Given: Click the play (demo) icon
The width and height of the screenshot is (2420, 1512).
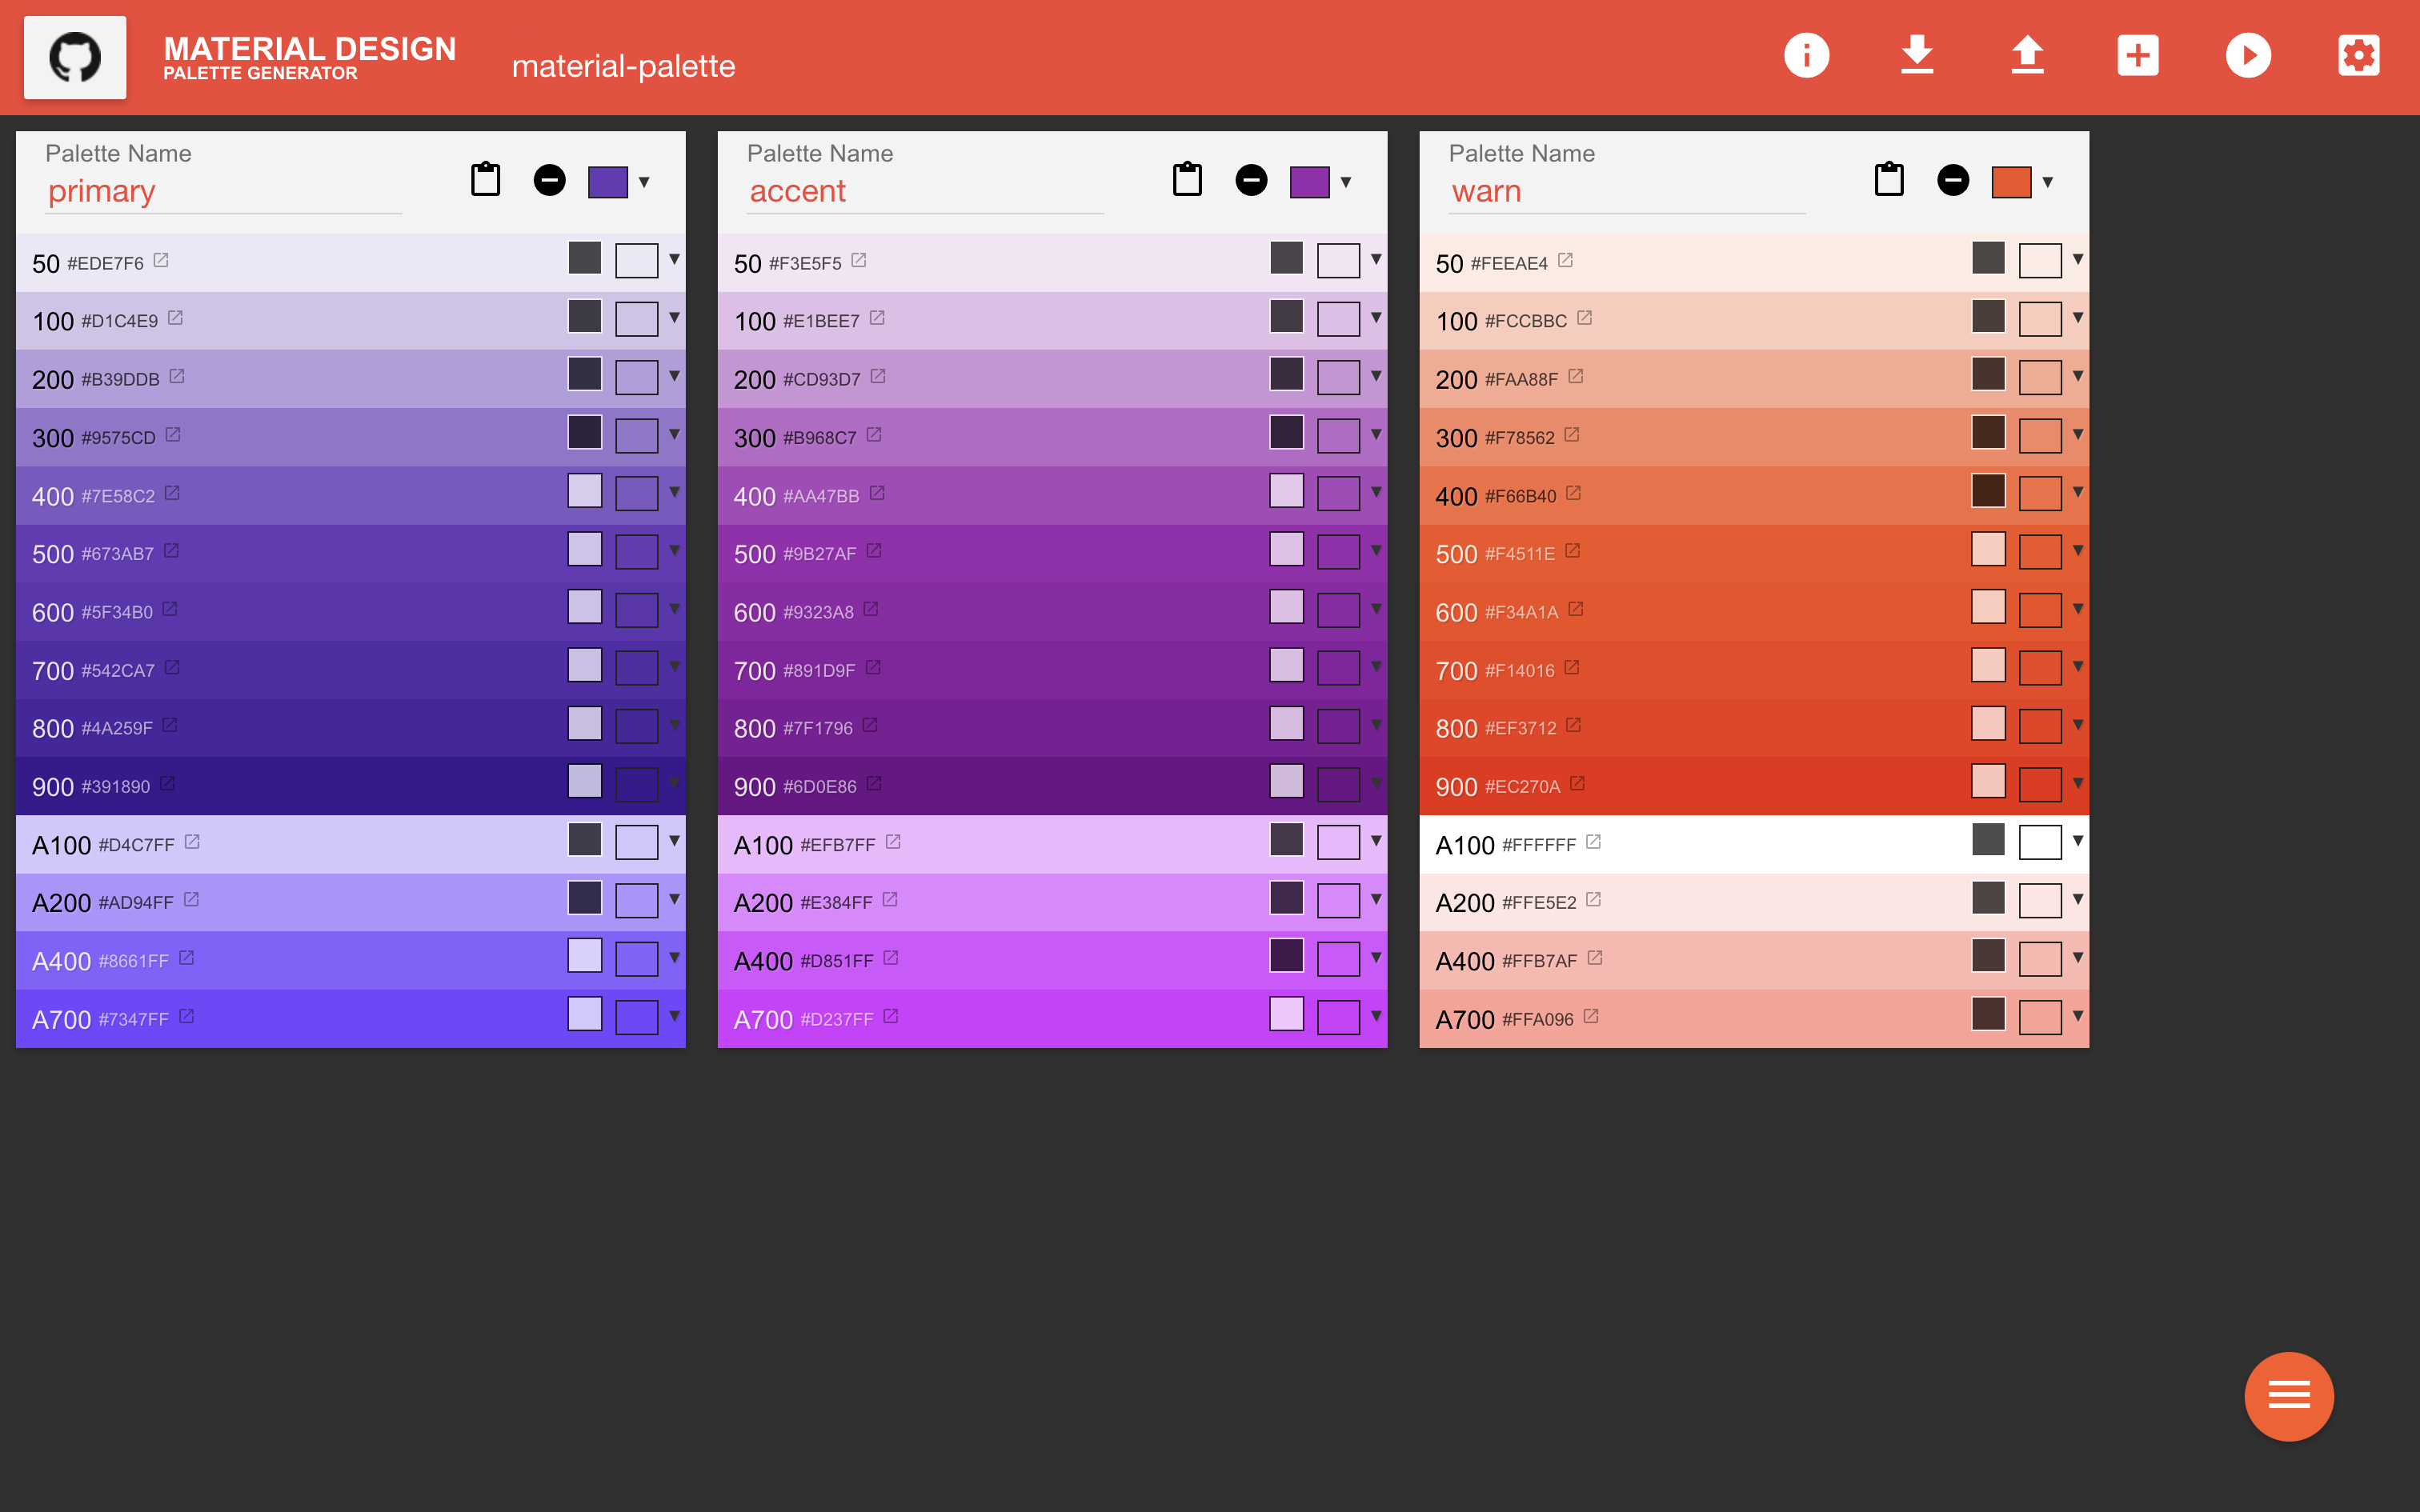Looking at the screenshot, I should pos(2248,55).
